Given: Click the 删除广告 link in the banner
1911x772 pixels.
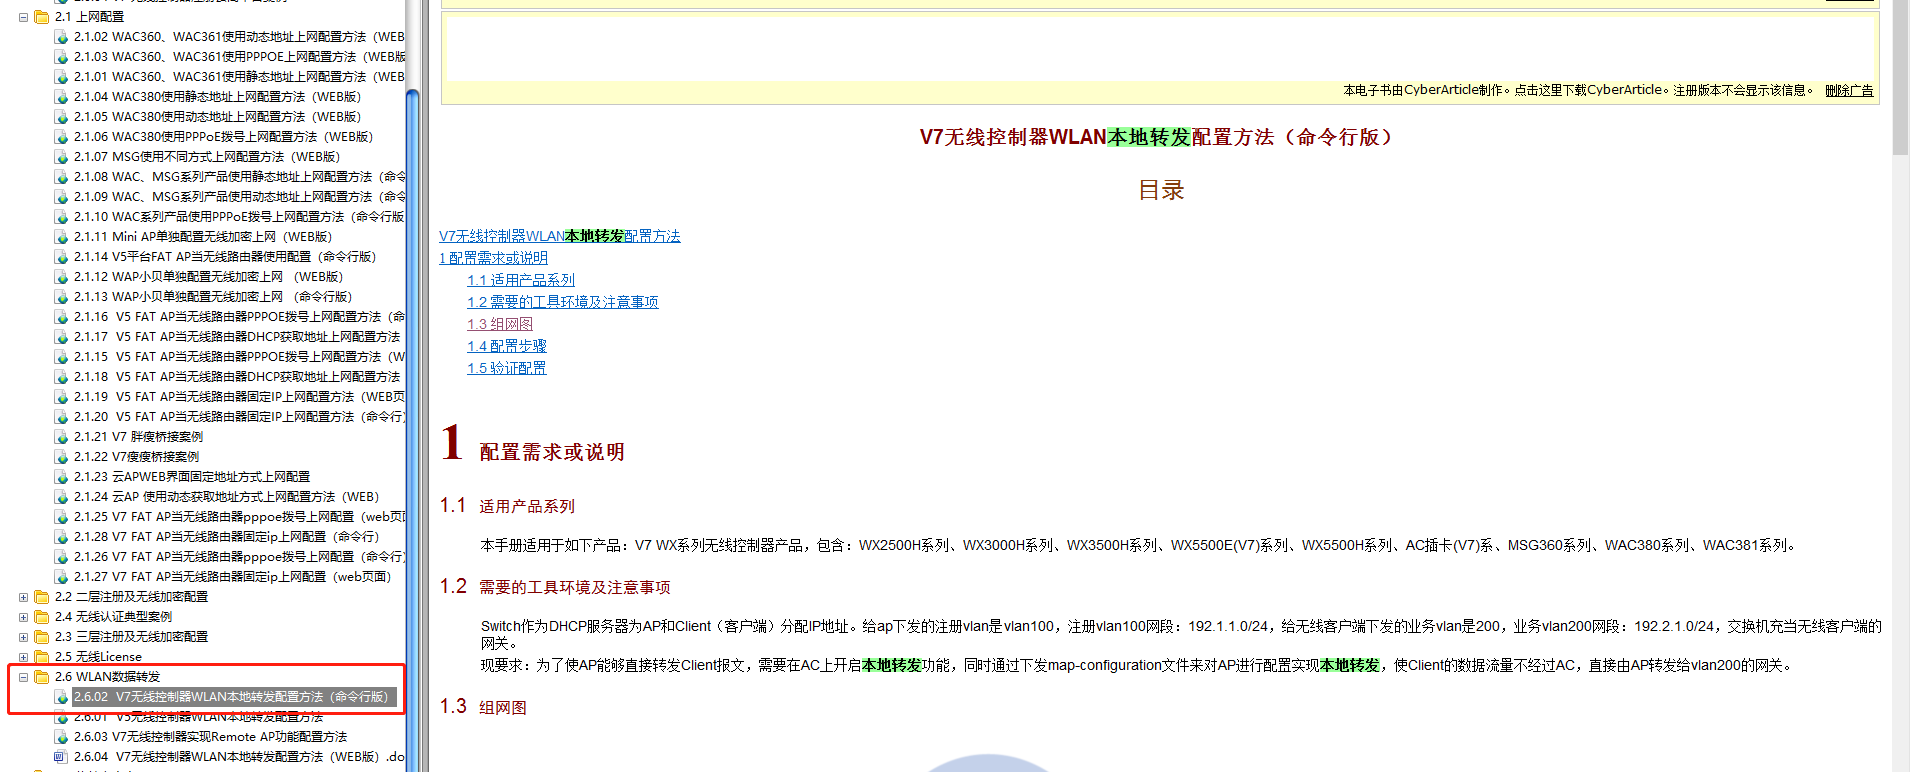Looking at the screenshot, I should [x=1849, y=90].
